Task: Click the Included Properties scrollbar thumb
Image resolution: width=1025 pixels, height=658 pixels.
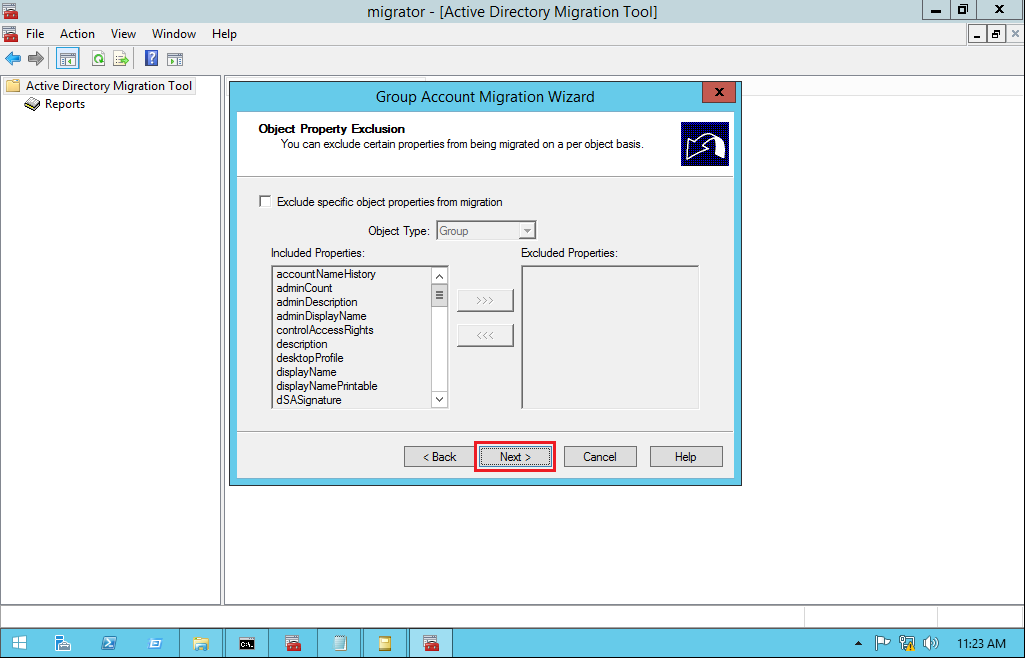Action: 439,295
